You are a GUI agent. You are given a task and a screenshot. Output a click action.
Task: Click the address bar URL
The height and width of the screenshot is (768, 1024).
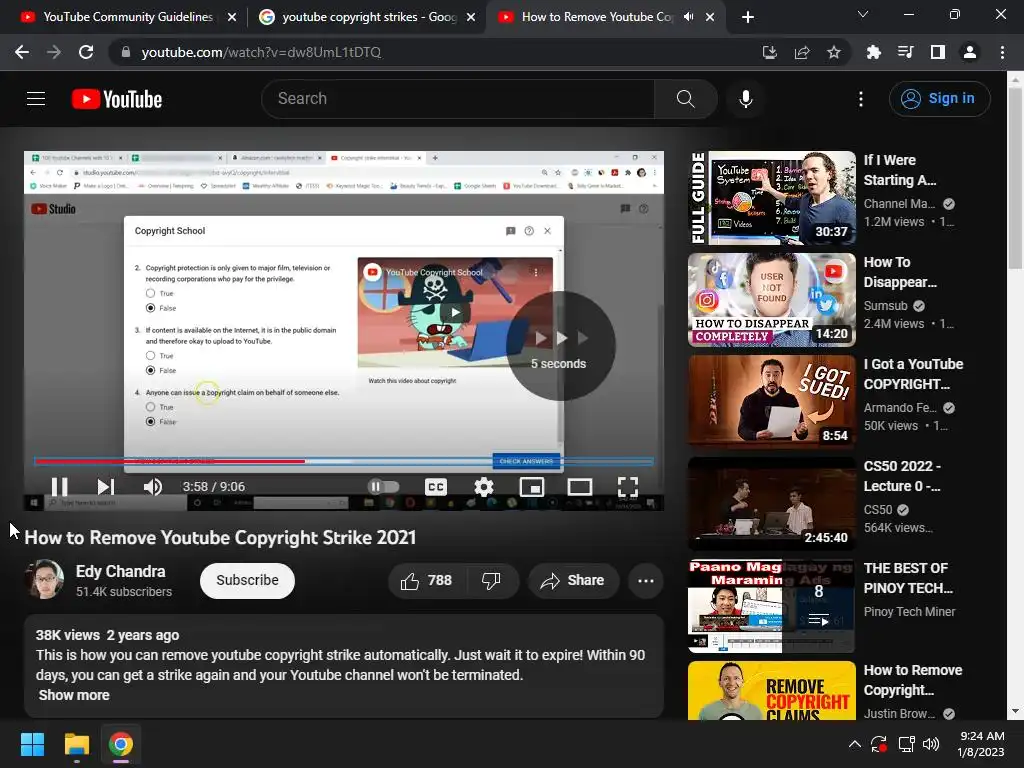[261, 52]
